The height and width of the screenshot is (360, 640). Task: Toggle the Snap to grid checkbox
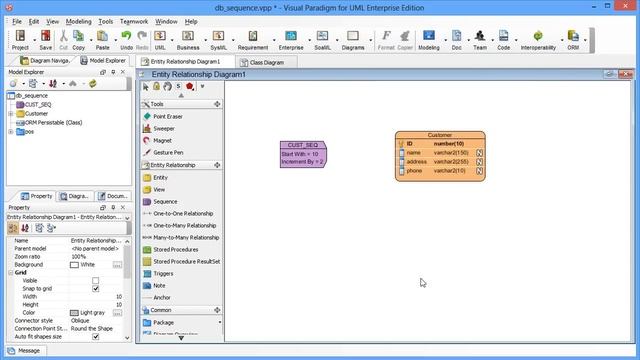pos(96,289)
